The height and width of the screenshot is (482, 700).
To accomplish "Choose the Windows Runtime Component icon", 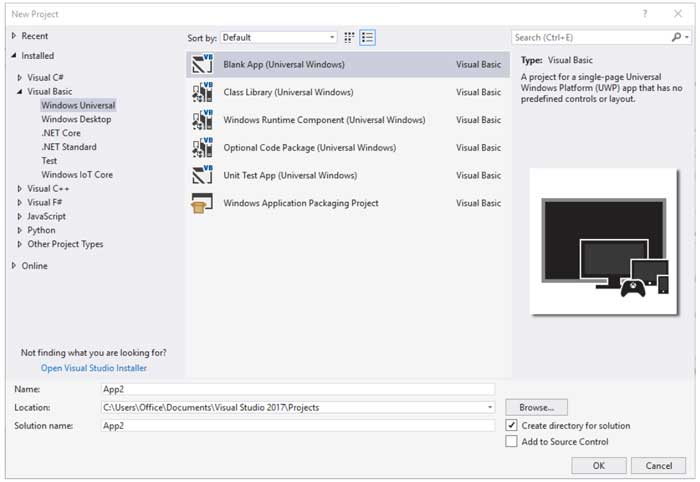I will (202, 120).
